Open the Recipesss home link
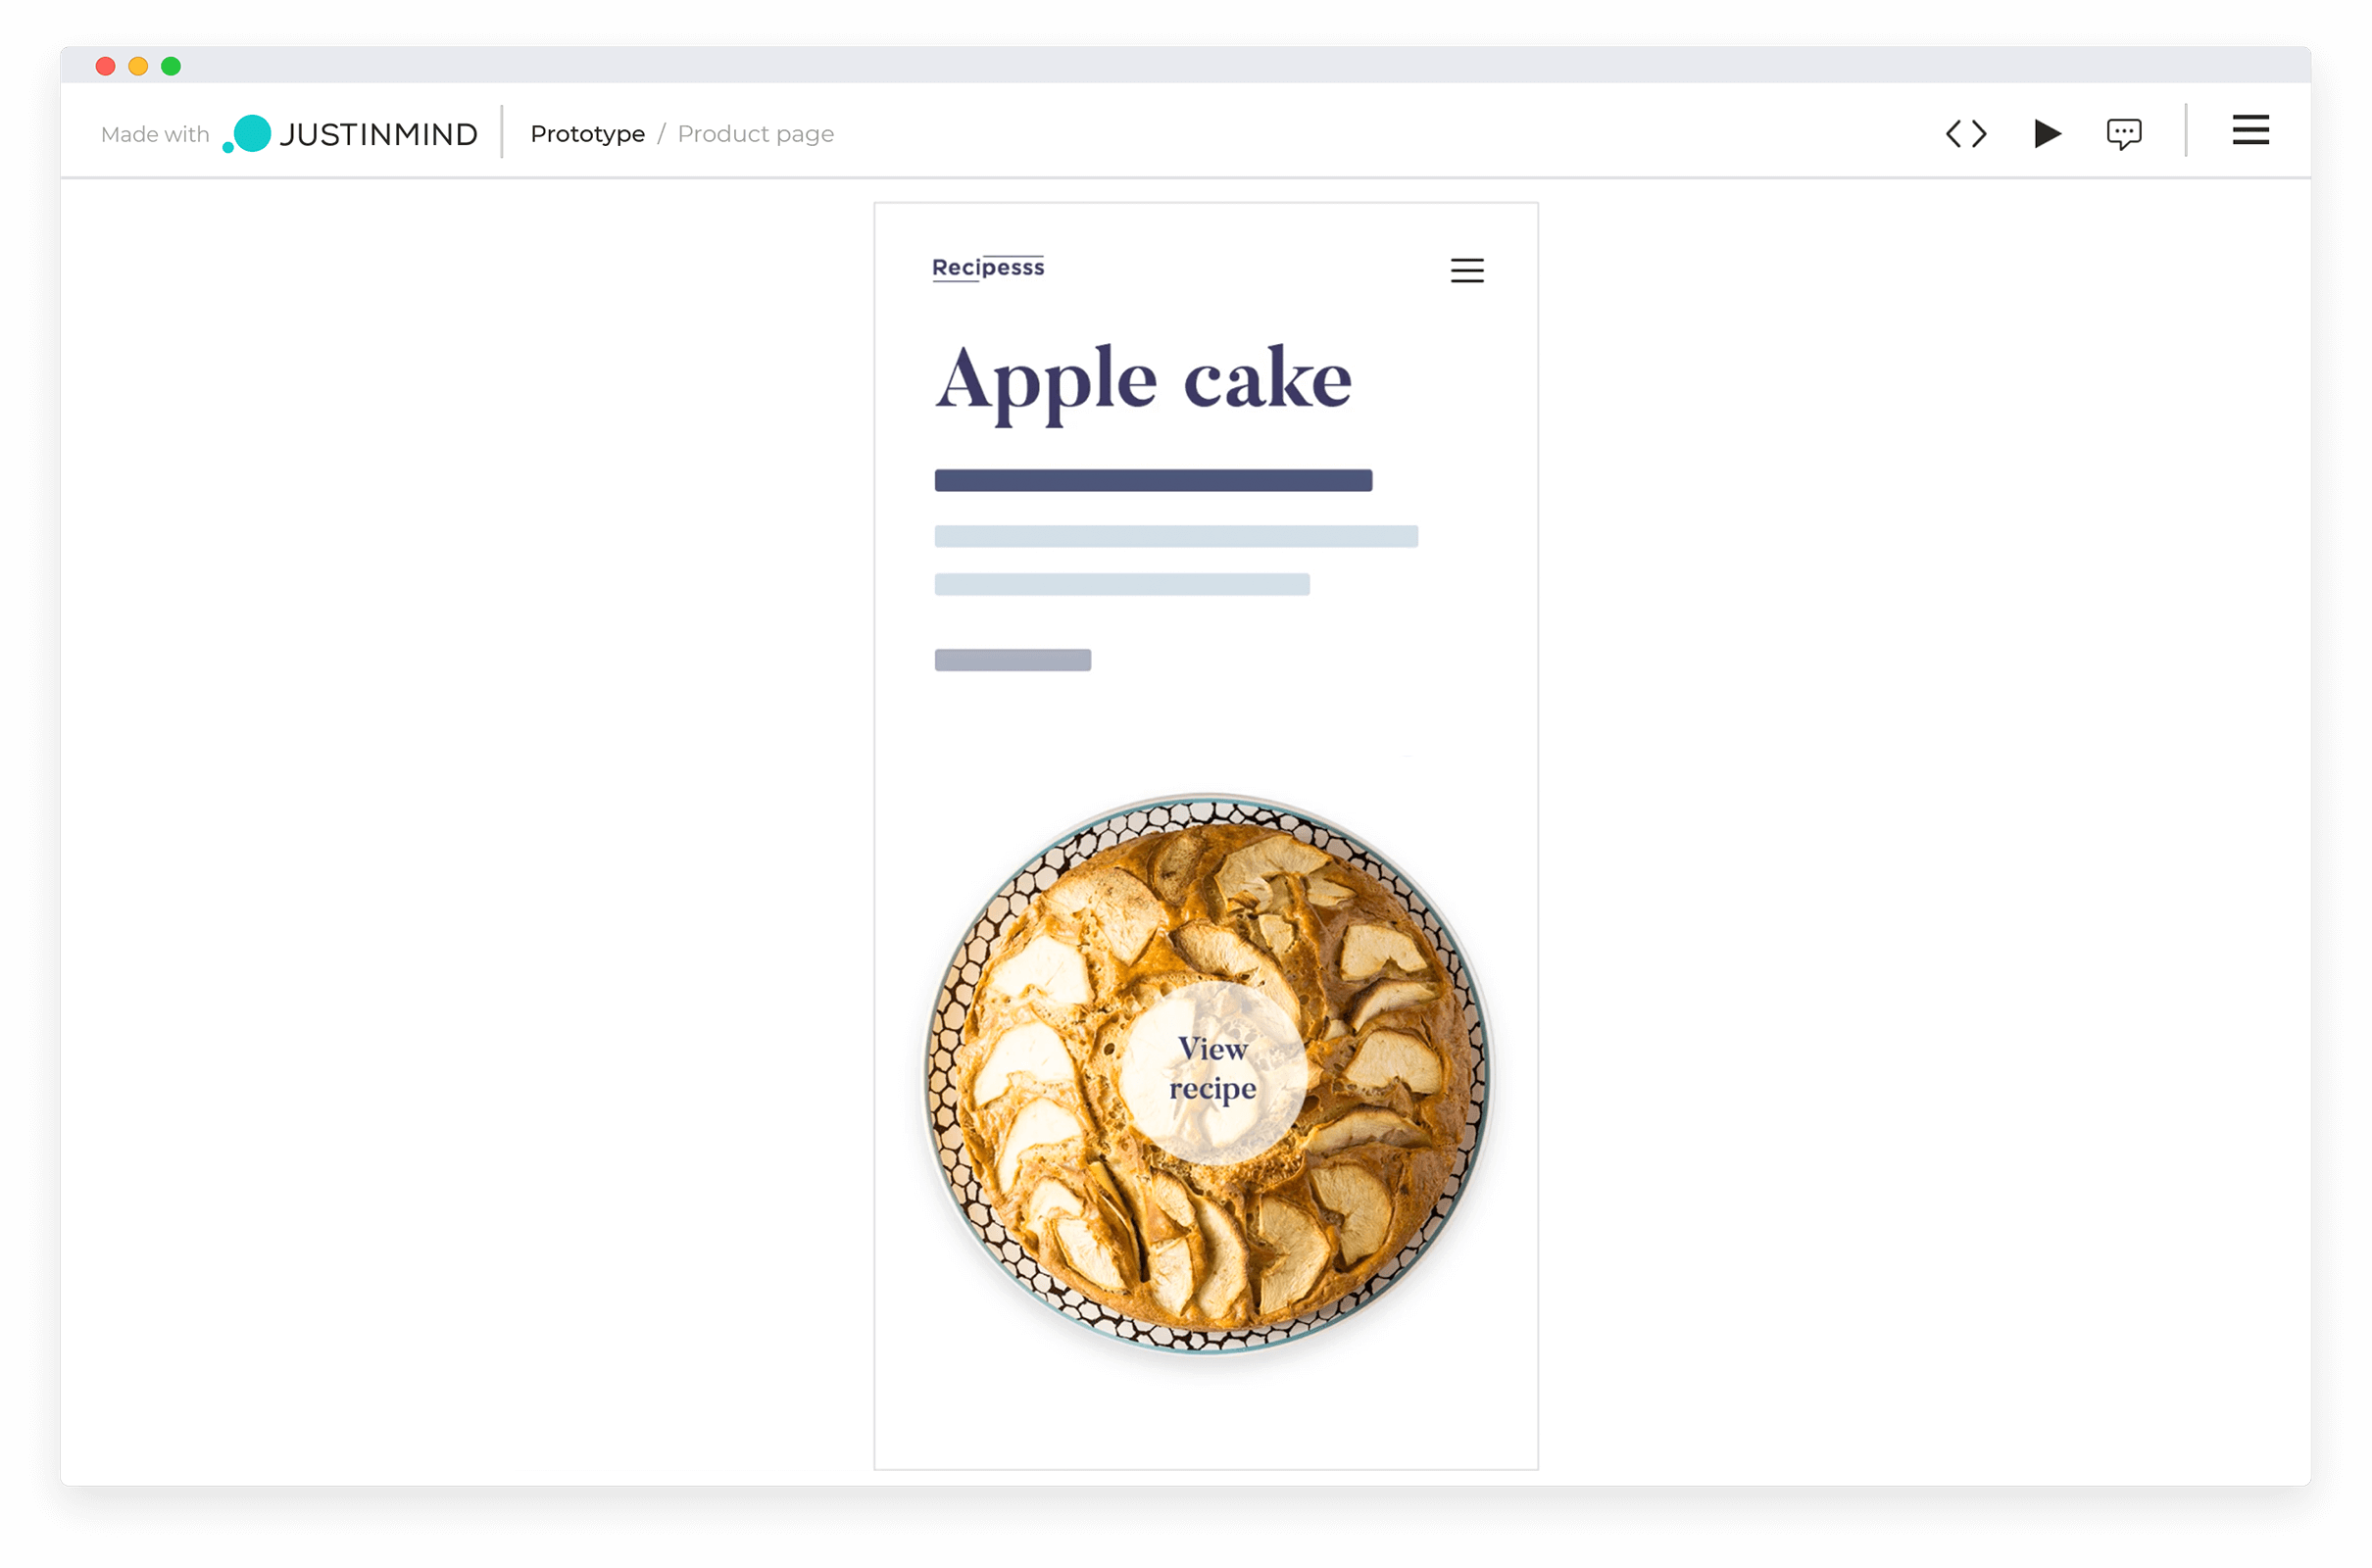The width and height of the screenshot is (2372, 1568). tap(988, 267)
